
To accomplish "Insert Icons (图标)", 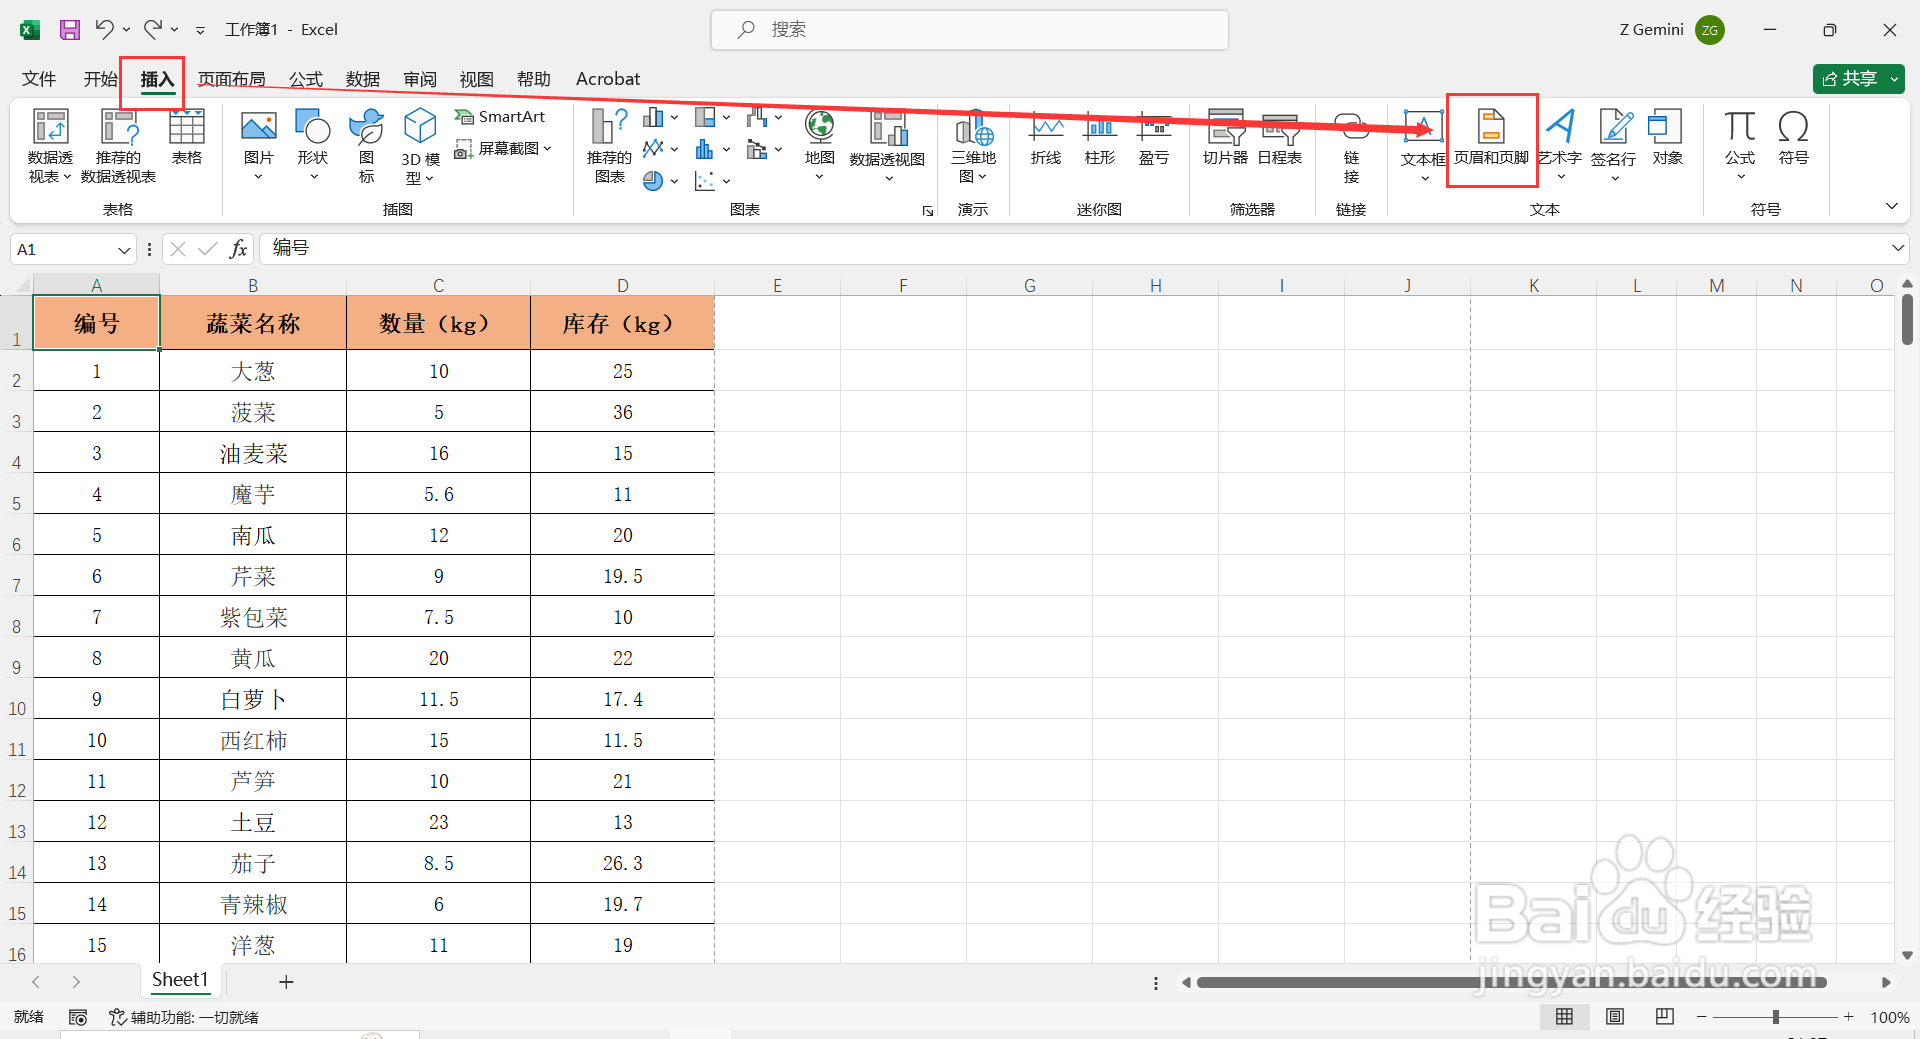I will pyautogui.click(x=367, y=146).
